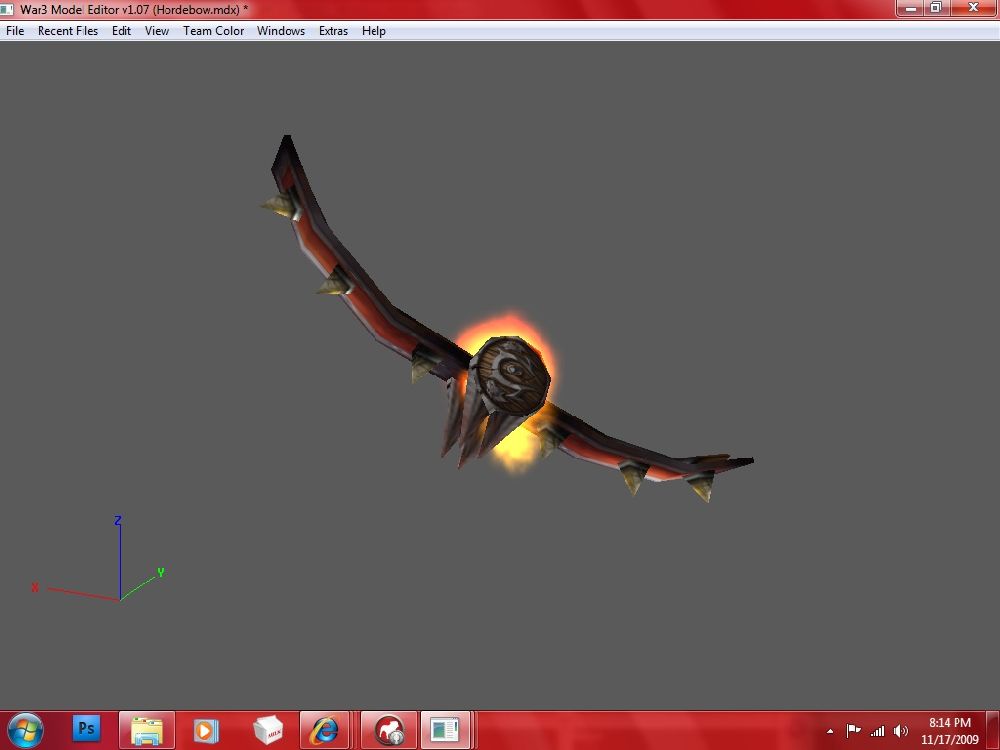Open the volume speaker tray icon

point(901,731)
